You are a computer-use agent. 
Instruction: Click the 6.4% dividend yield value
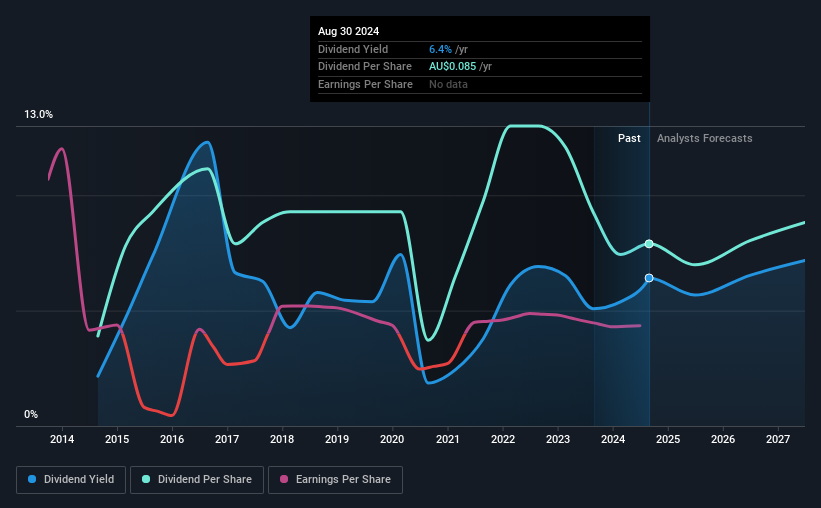tap(440, 49)
